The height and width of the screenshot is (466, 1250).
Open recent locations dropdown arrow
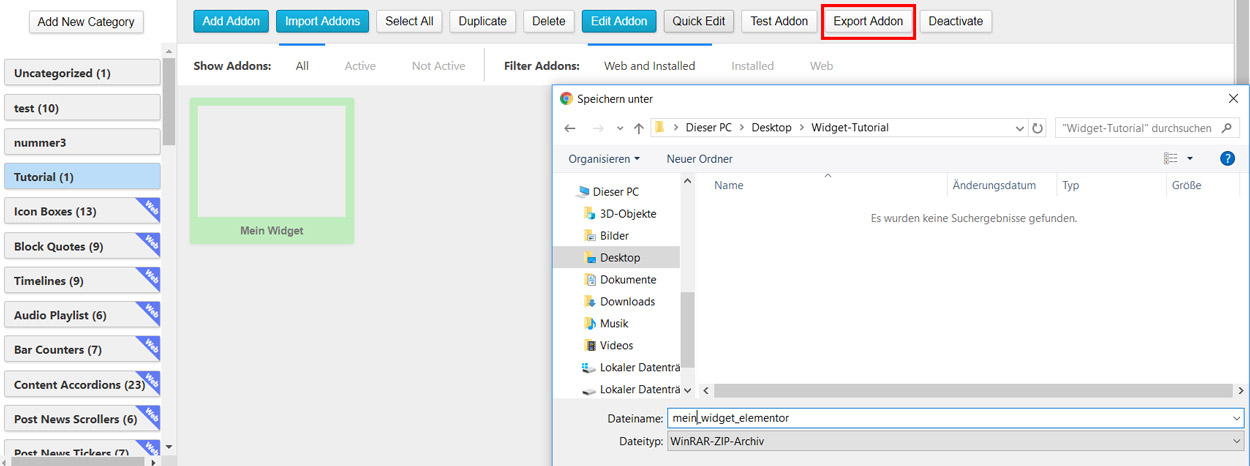620,128
